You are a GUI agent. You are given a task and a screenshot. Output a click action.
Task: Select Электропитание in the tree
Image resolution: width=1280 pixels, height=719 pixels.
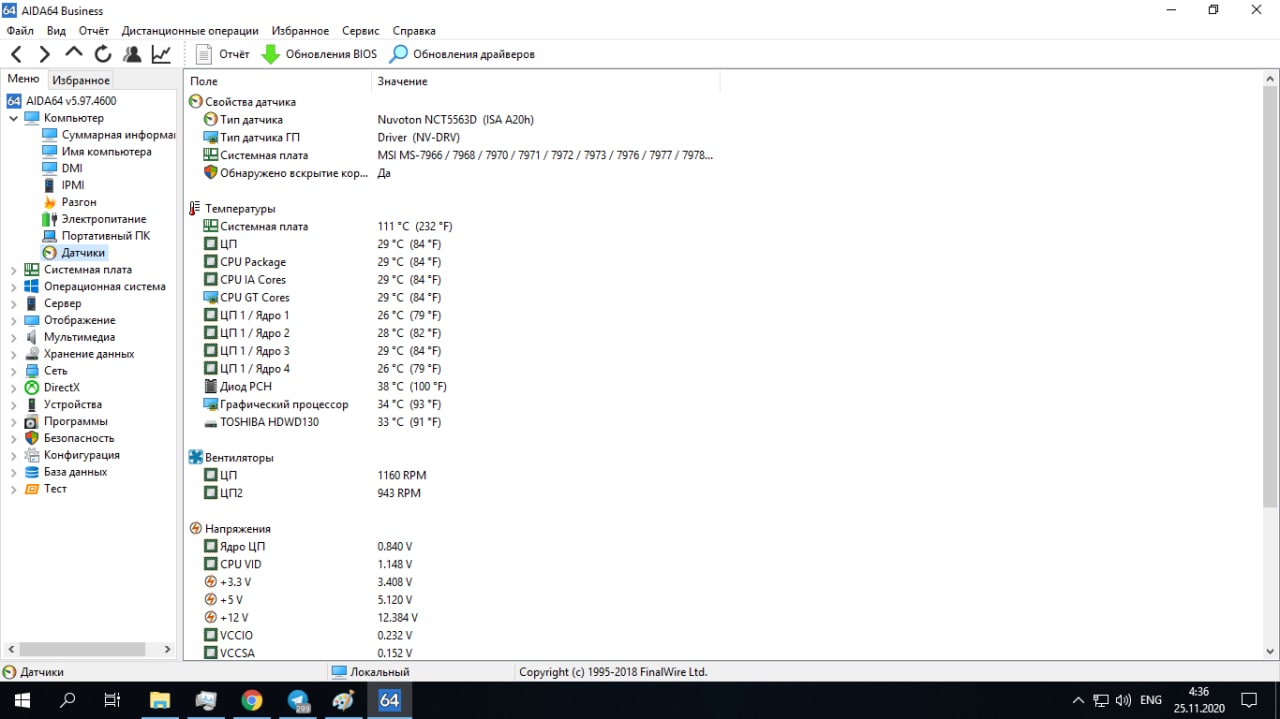coord(94,219)
